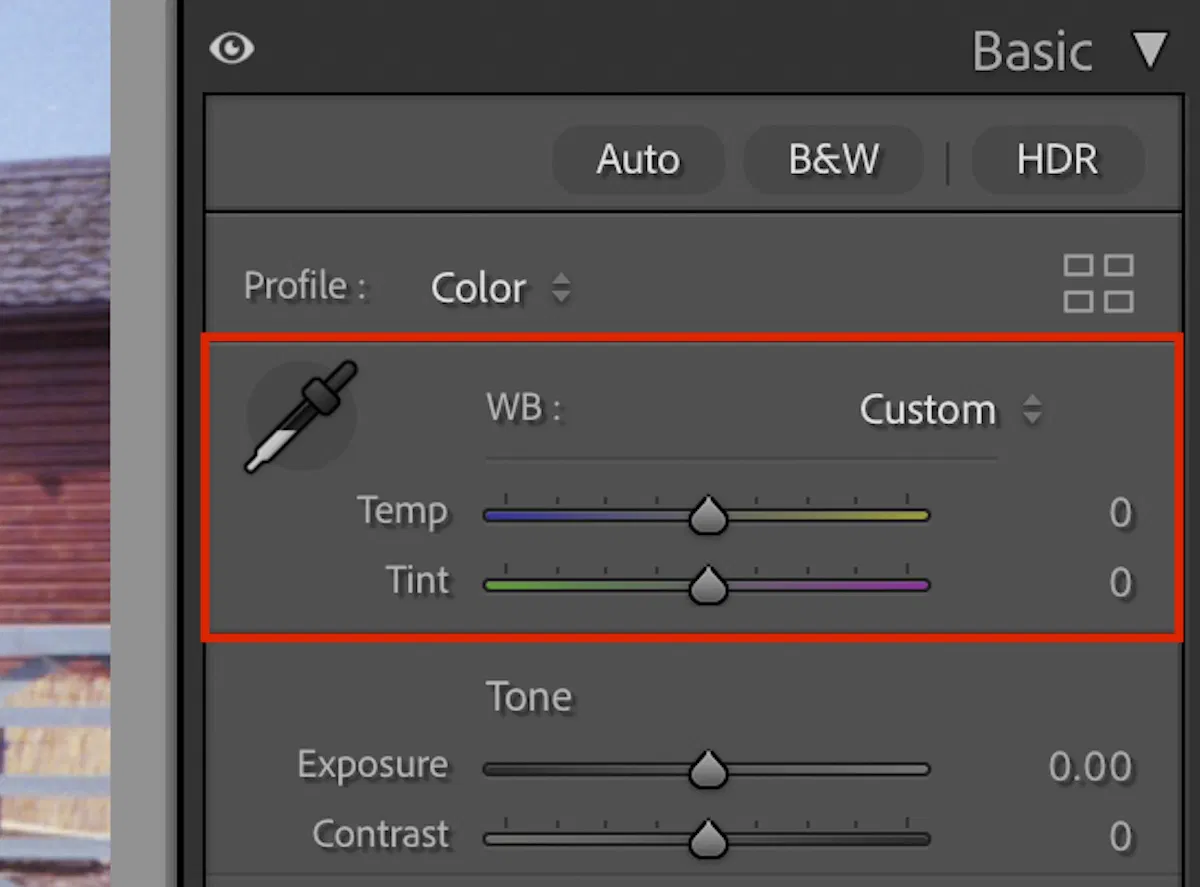Click the Tone section label

tap(529, 697)
